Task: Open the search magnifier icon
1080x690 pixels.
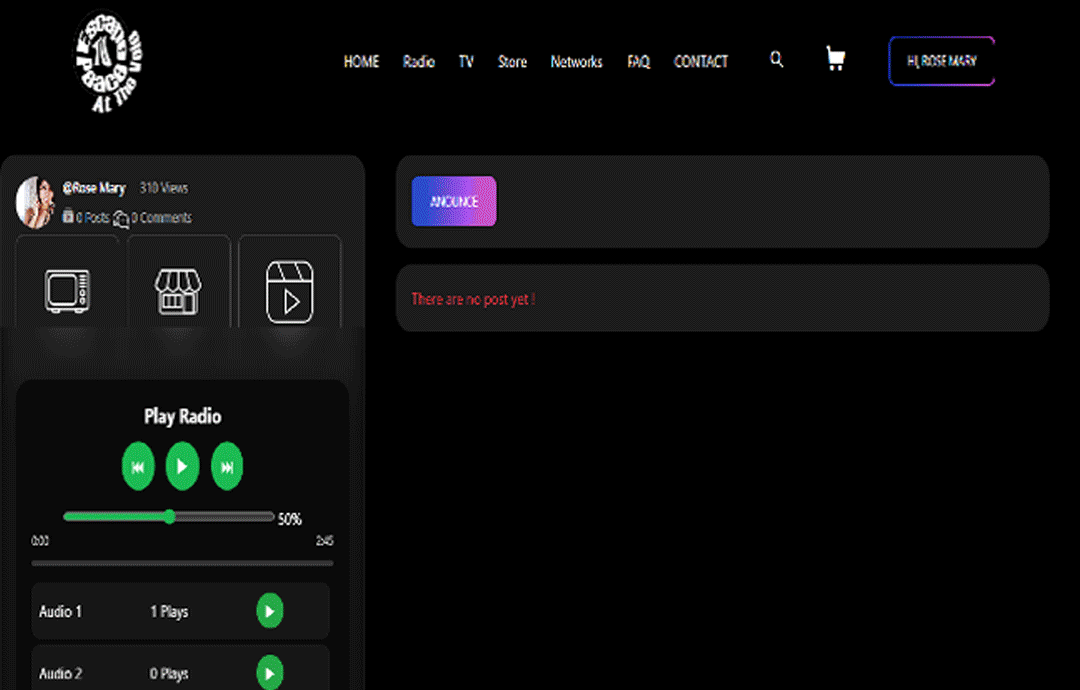Action: click(776, 60)
